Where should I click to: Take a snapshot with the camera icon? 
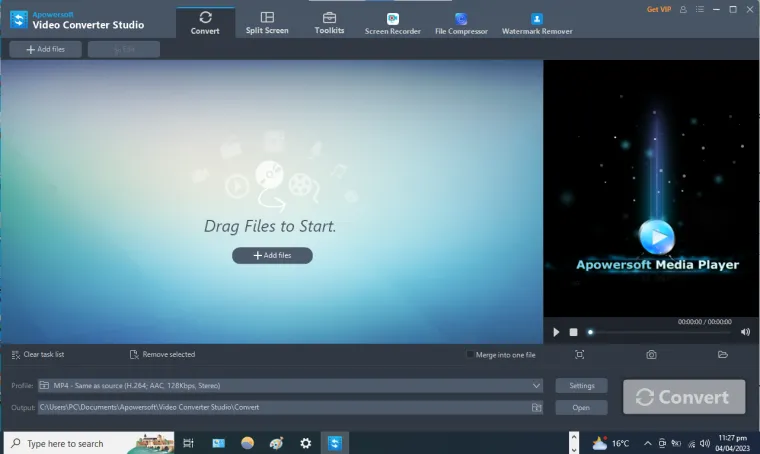[651, 355]
